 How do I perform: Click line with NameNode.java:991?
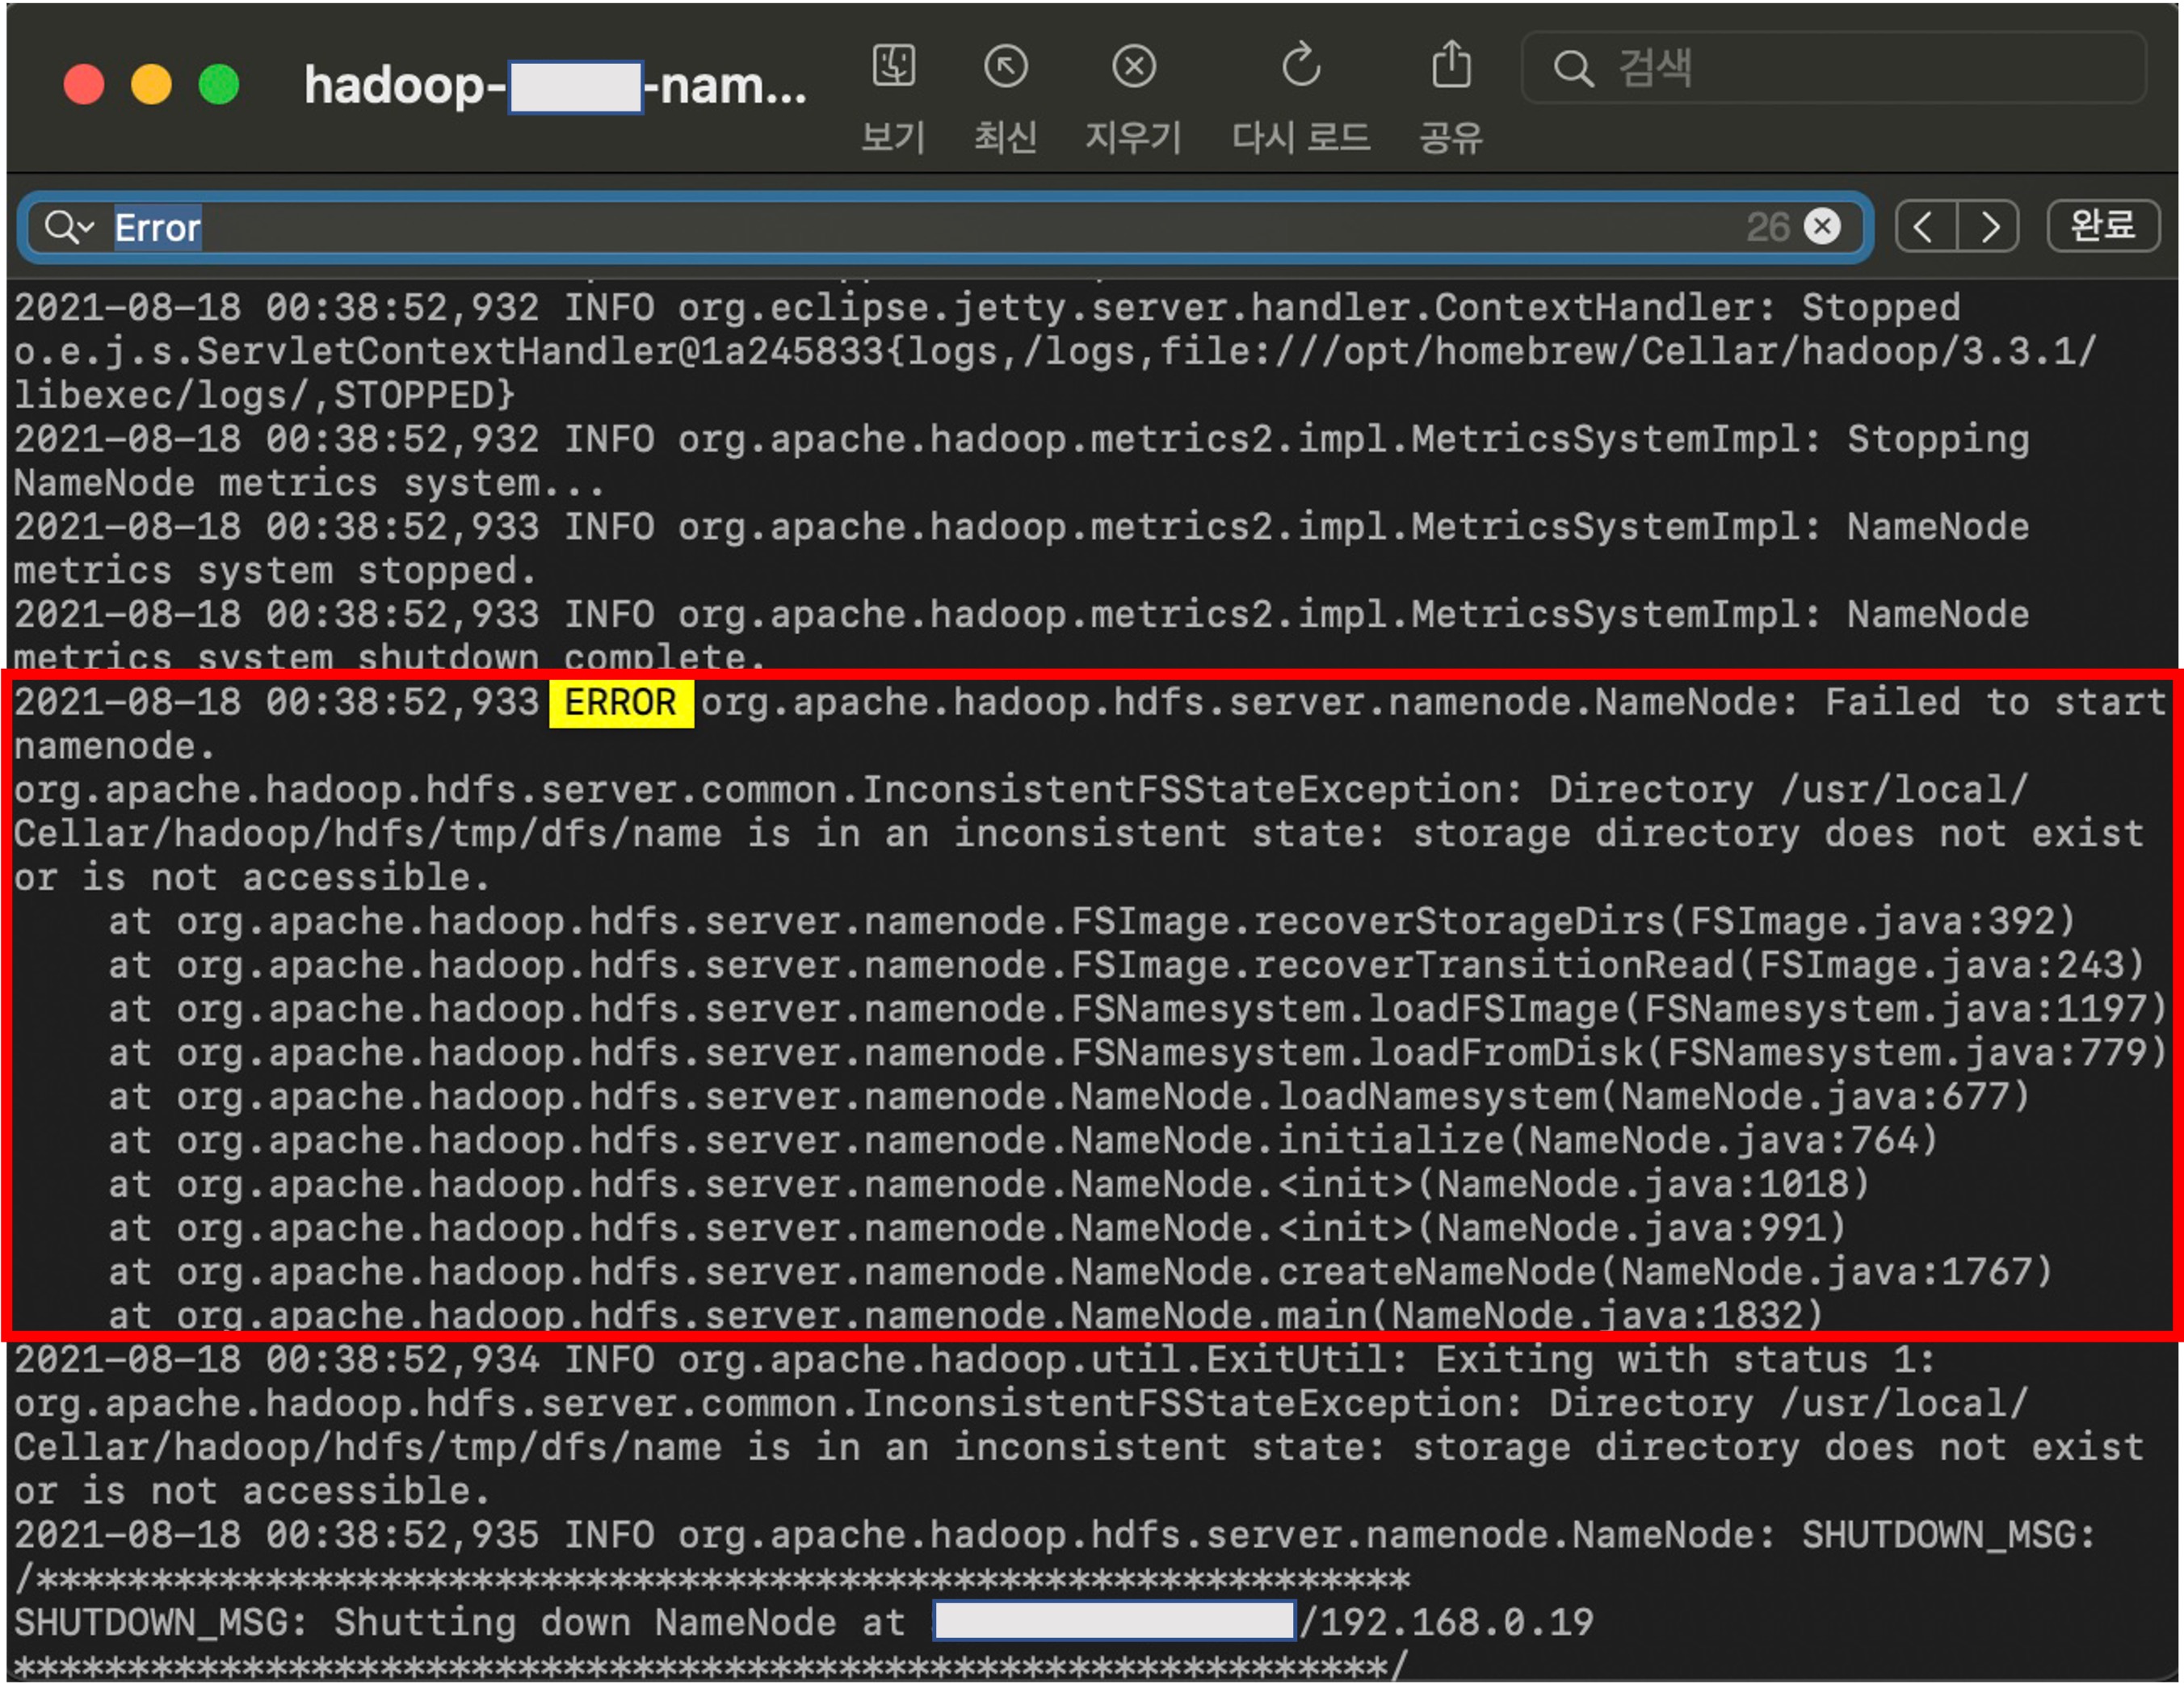coord(977,1229)
